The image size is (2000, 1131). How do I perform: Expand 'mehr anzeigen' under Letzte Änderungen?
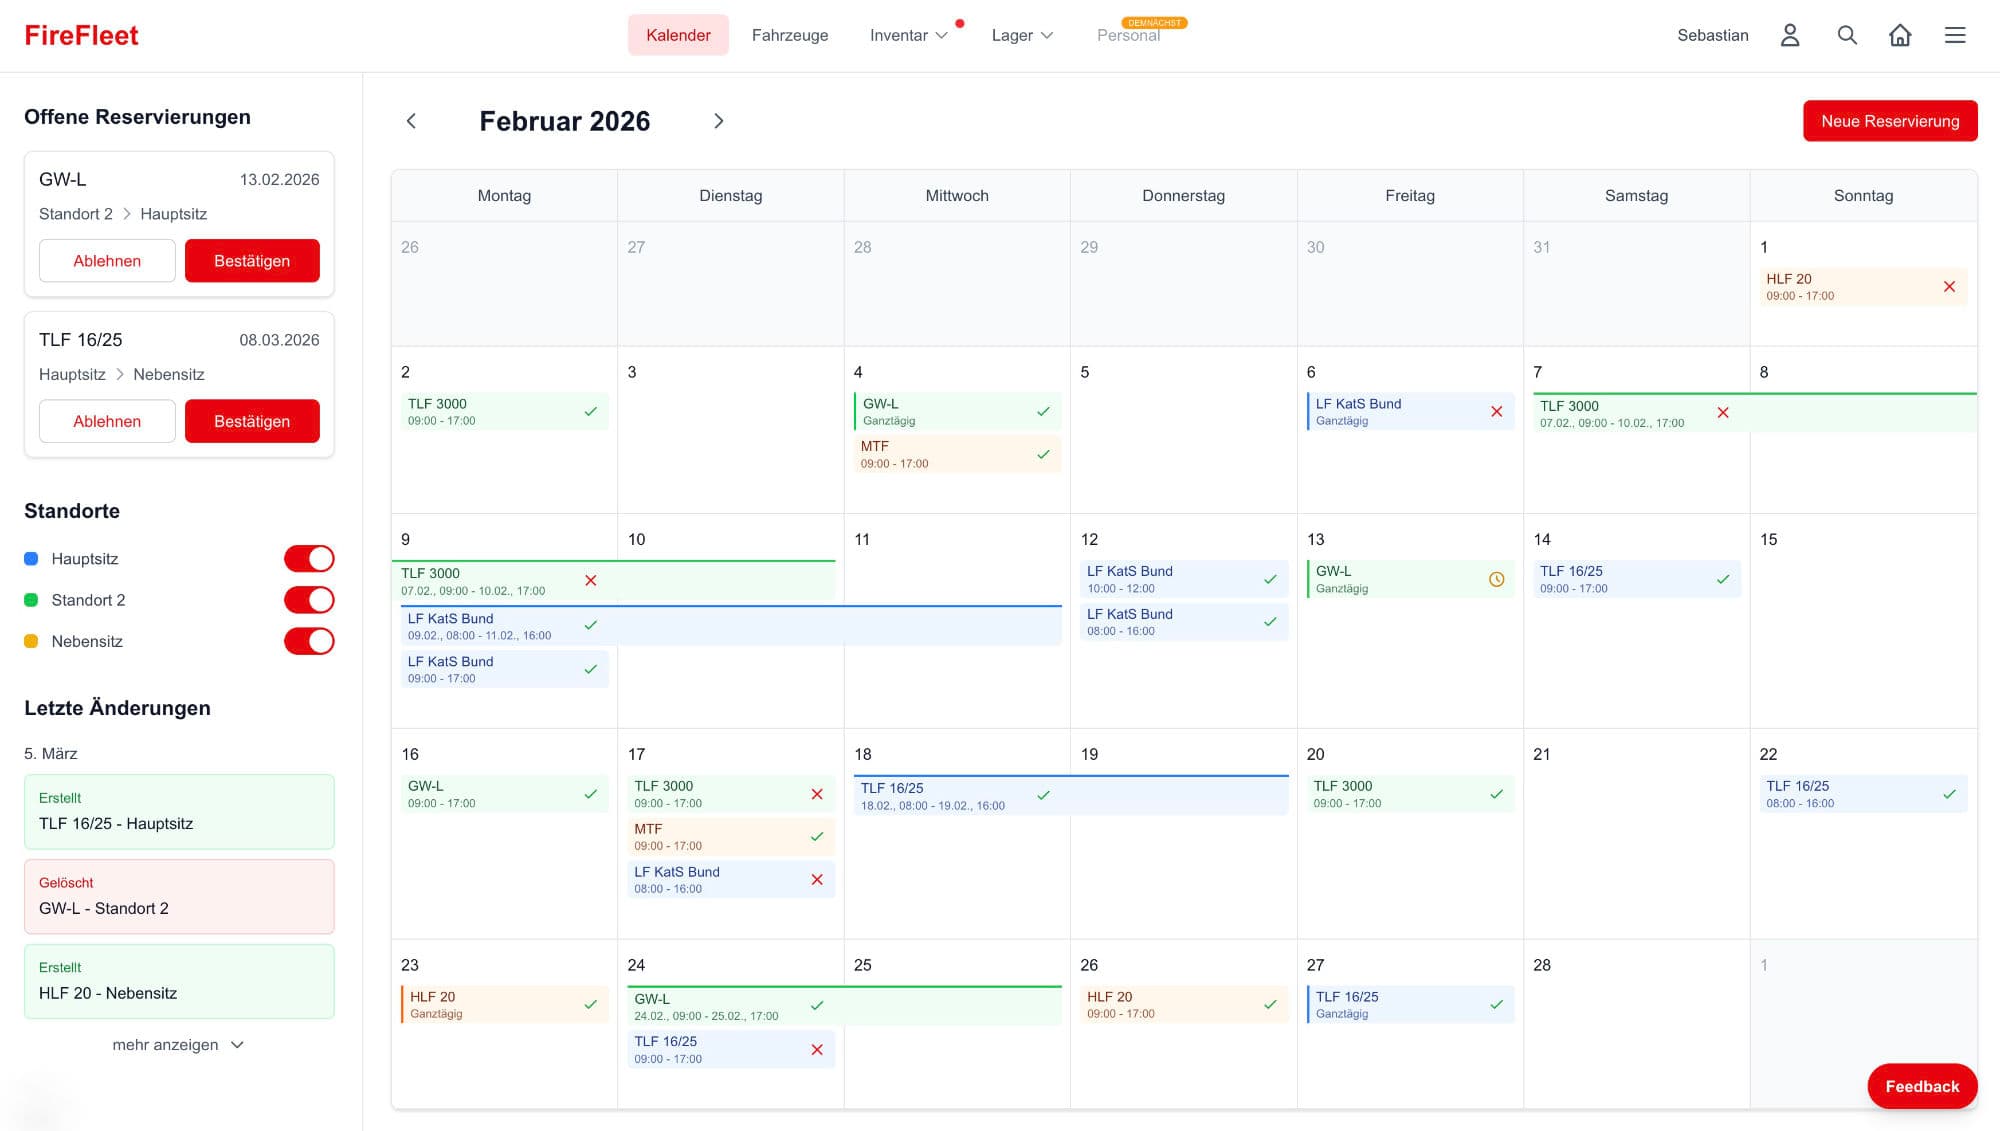(x=179, y=1044)
